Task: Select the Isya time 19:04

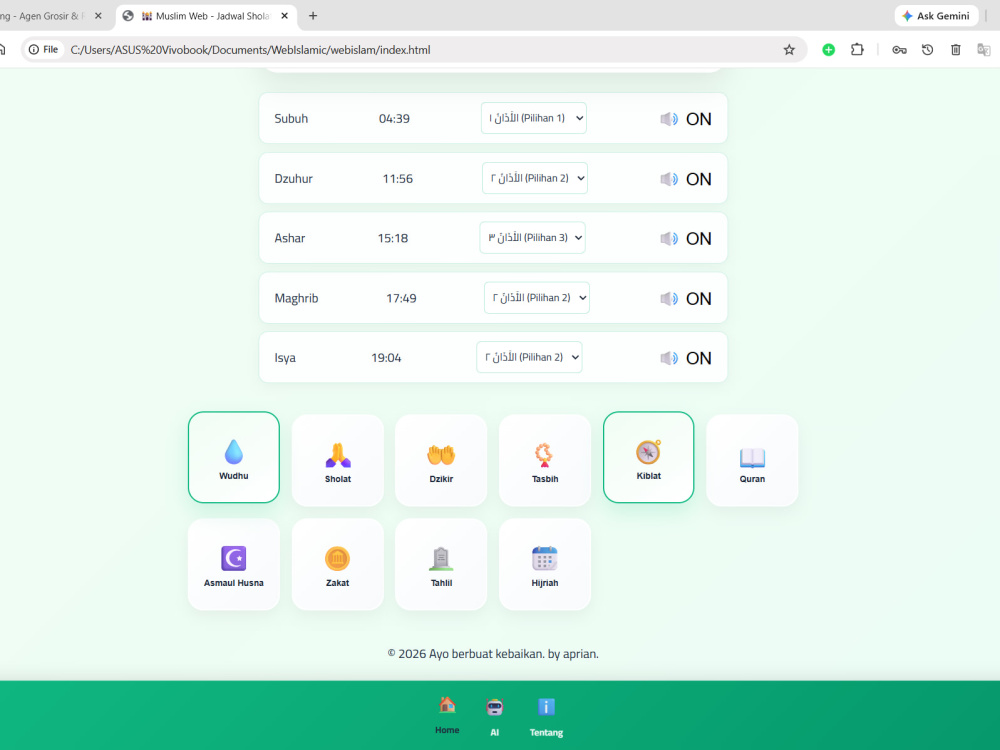Action: 386,358
